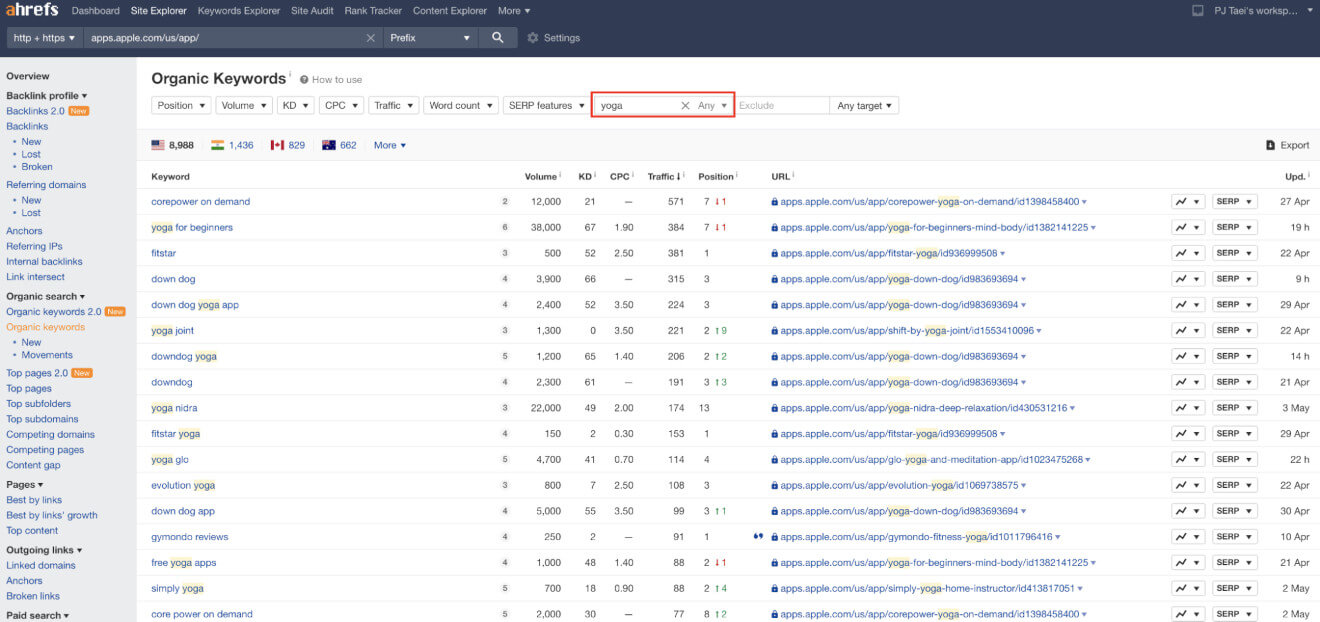
Task: Open URL dropdown for yoga nidra row
Action: [1073, 408]
